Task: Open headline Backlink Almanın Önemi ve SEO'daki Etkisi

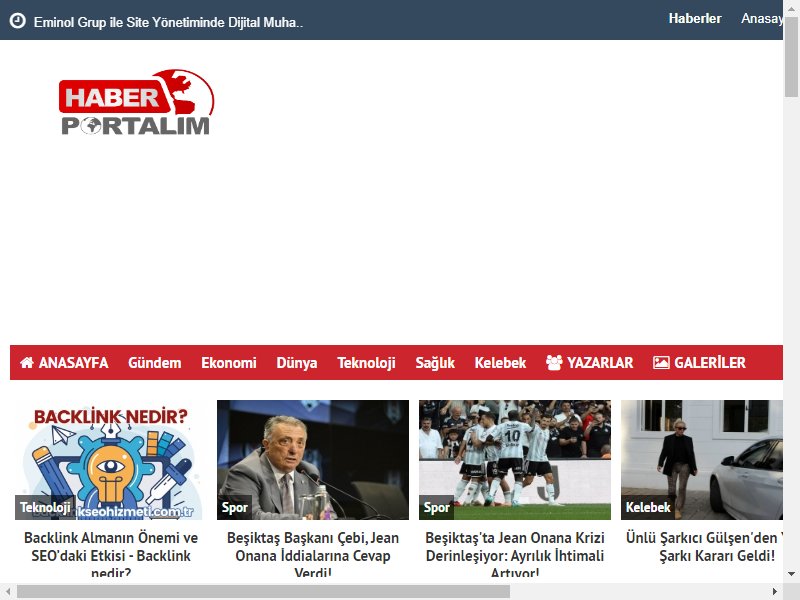Action: (x=111, y=555)
